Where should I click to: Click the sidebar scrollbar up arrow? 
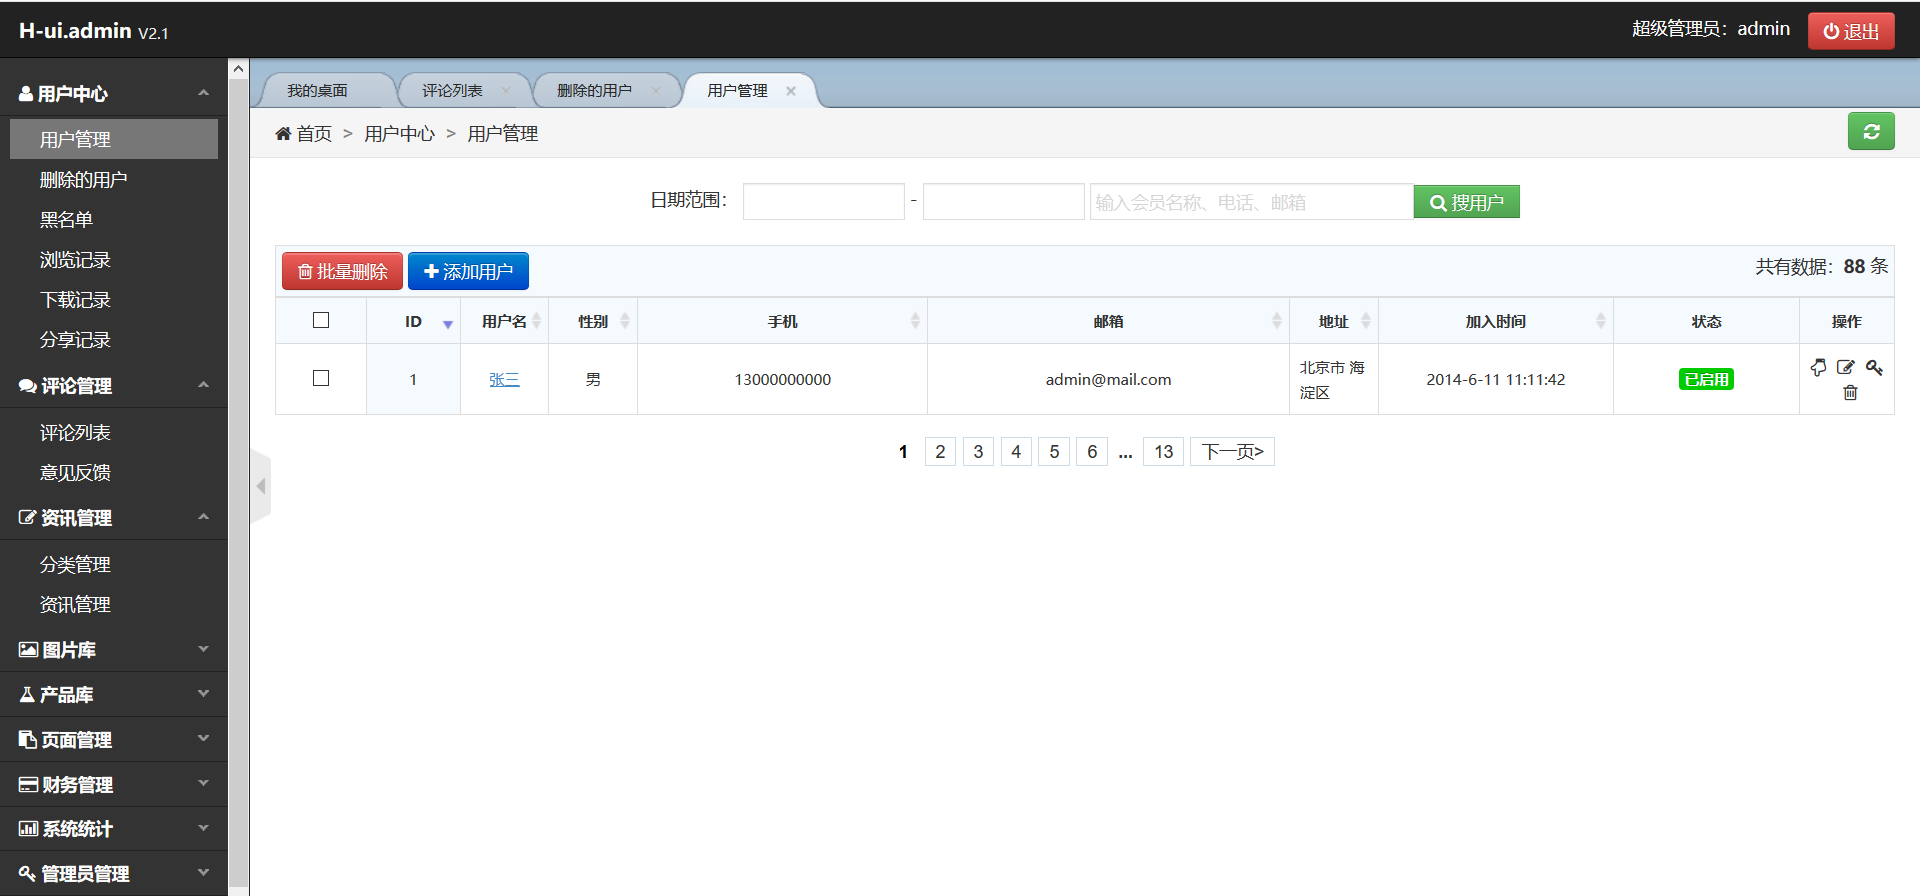point(238,69)
